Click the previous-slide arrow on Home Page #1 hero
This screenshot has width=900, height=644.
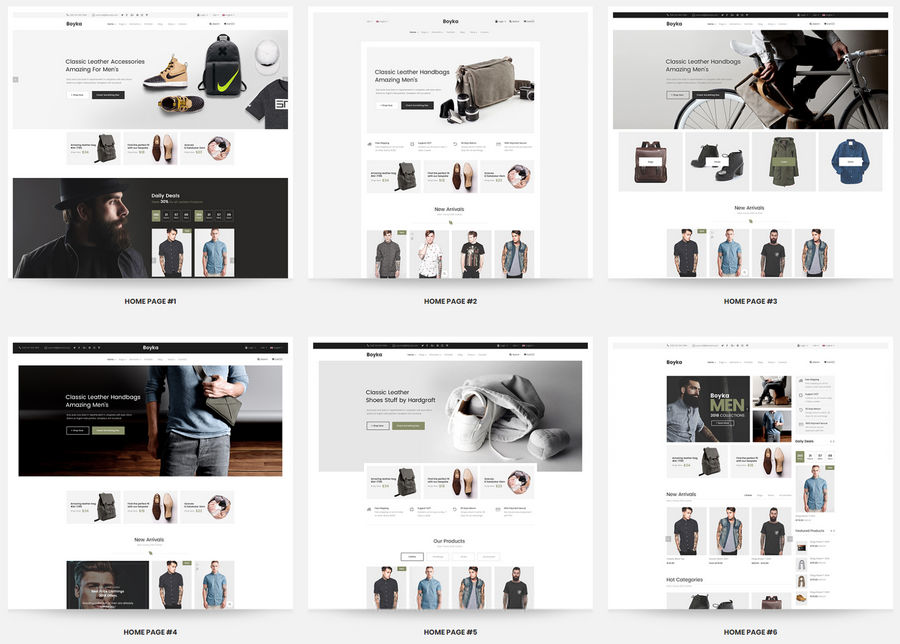[15, 80]
